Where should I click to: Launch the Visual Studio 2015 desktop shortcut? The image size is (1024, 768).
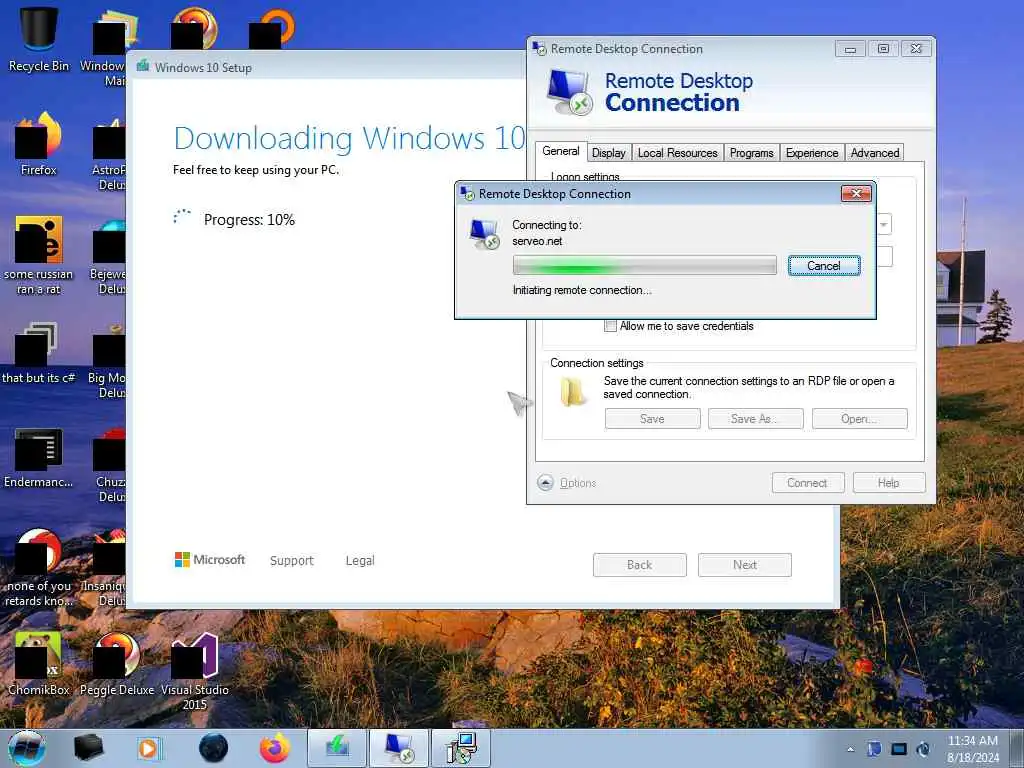pyautogui.click(x=195, y=669)
